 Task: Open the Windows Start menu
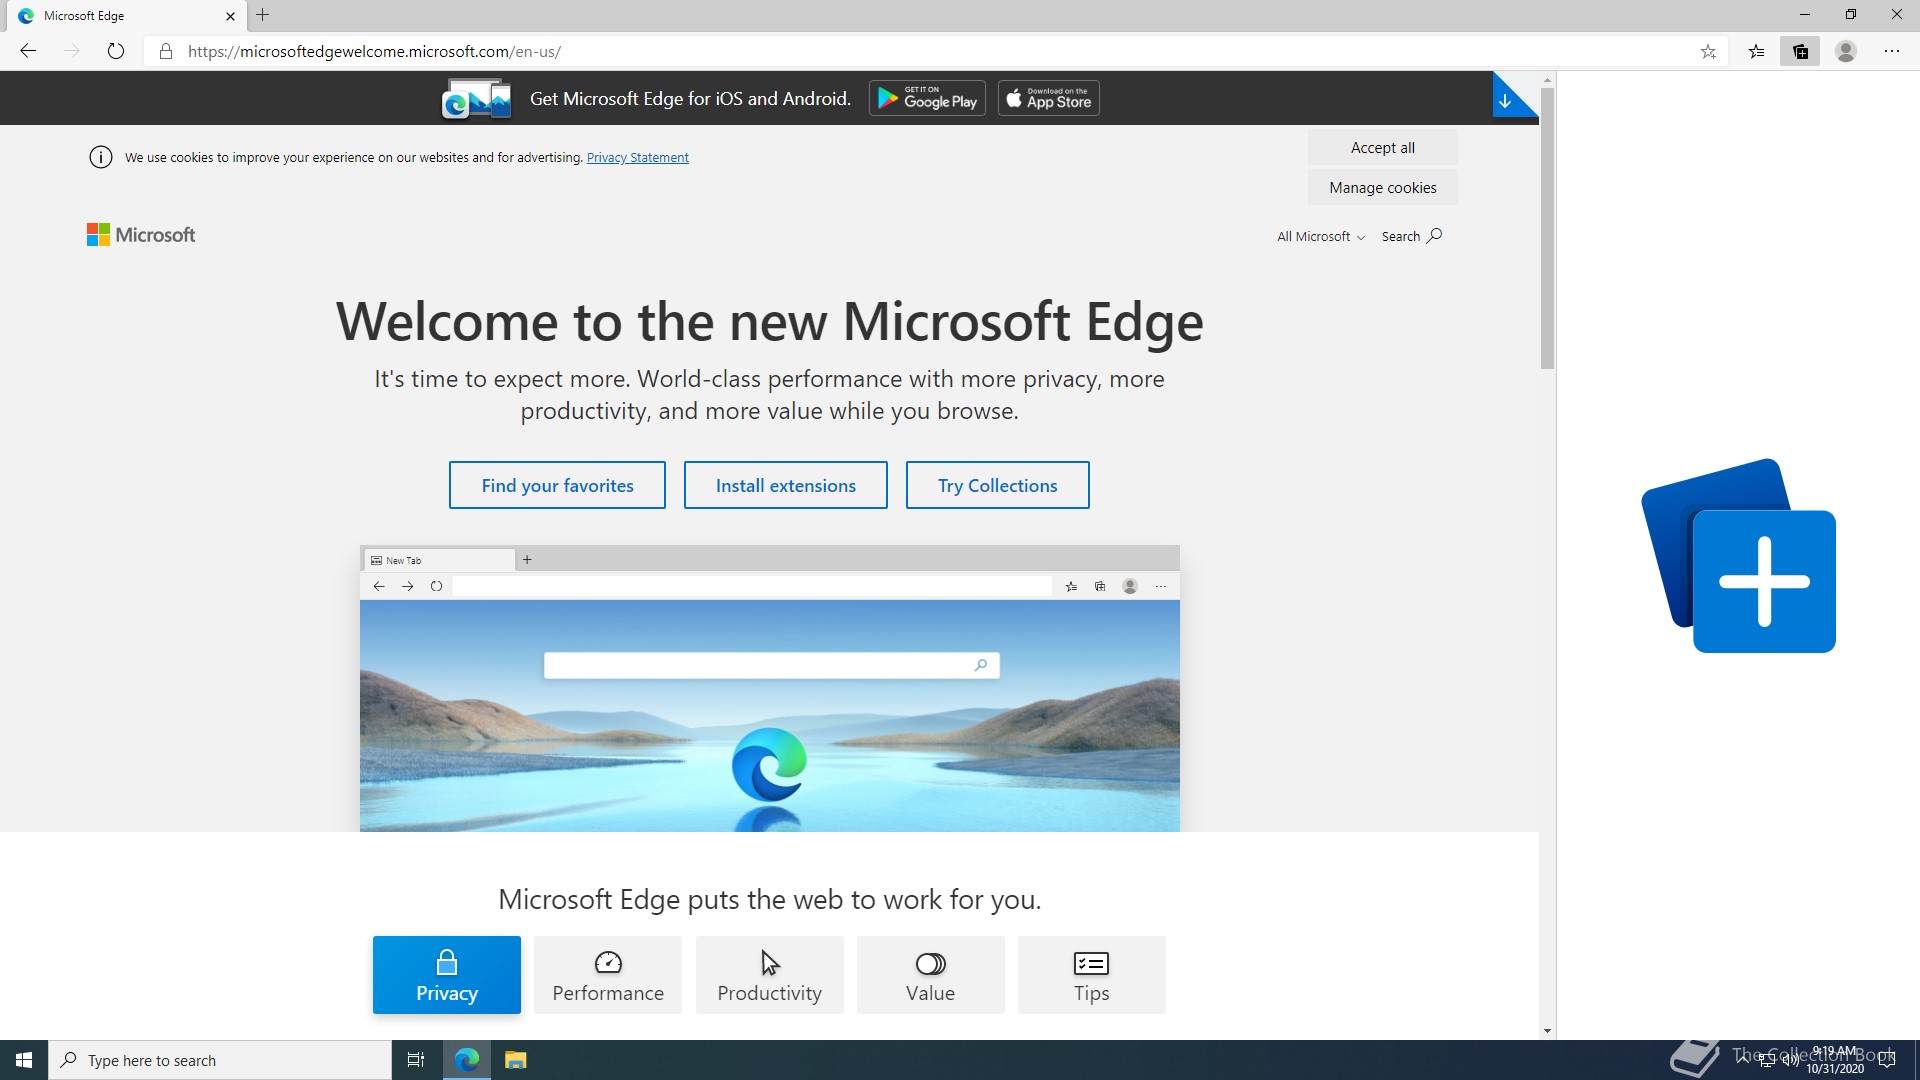24,1060
